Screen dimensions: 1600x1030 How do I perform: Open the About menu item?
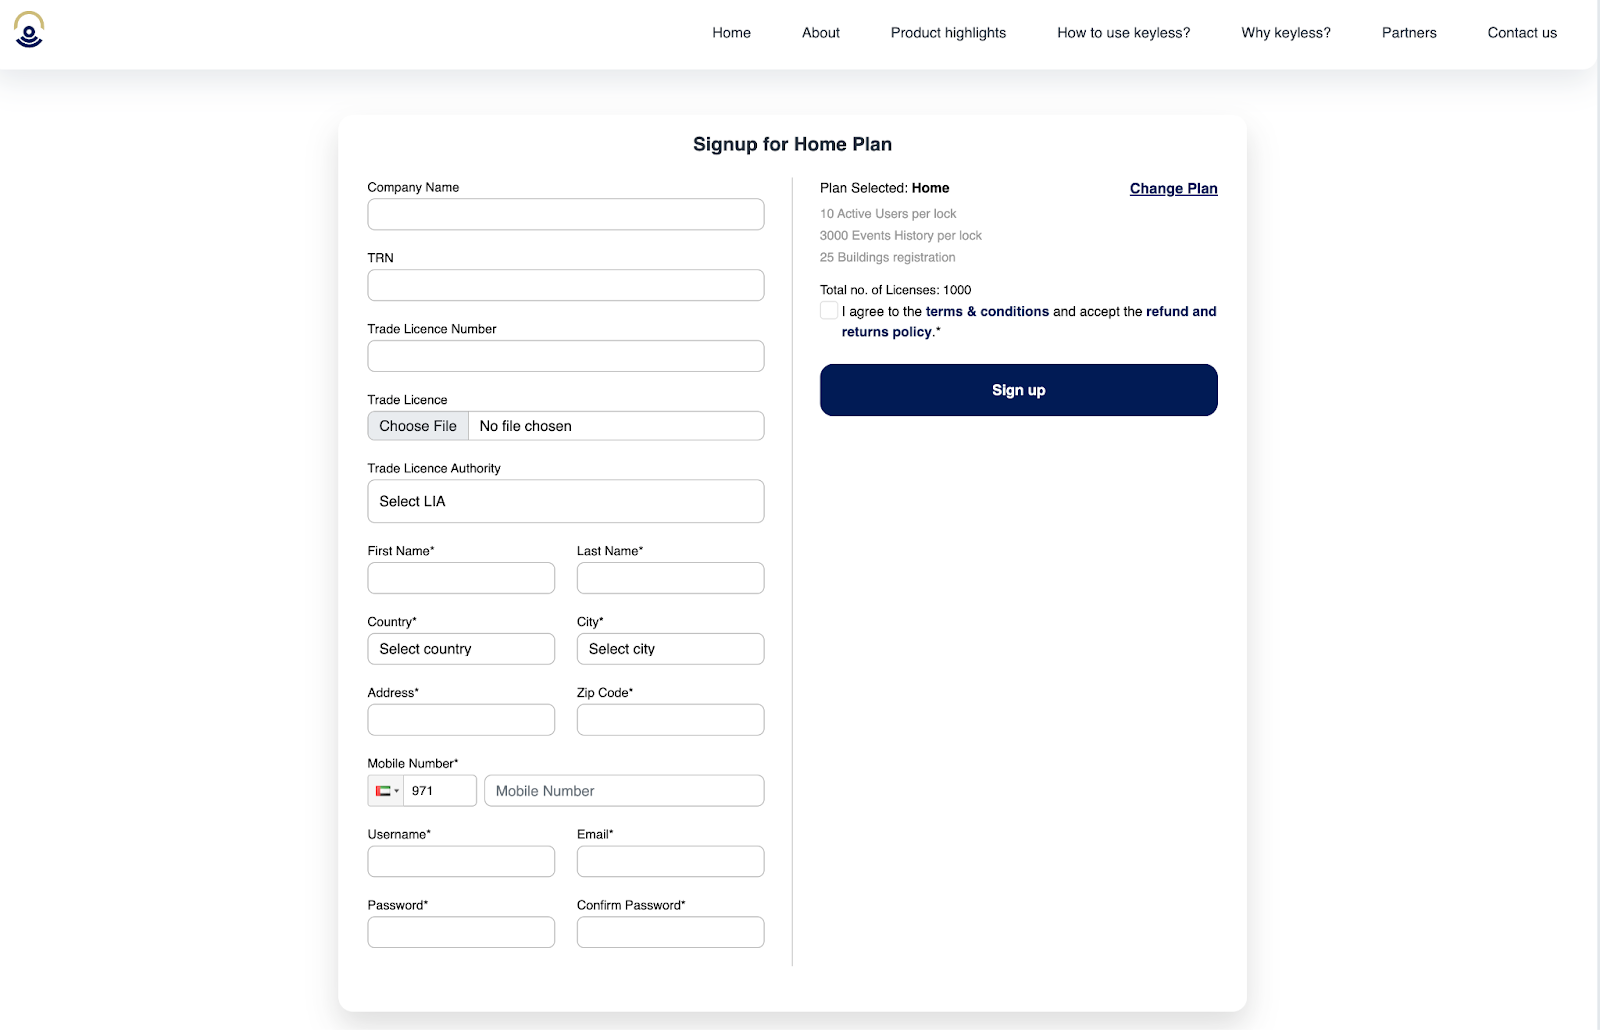(821, 33)
